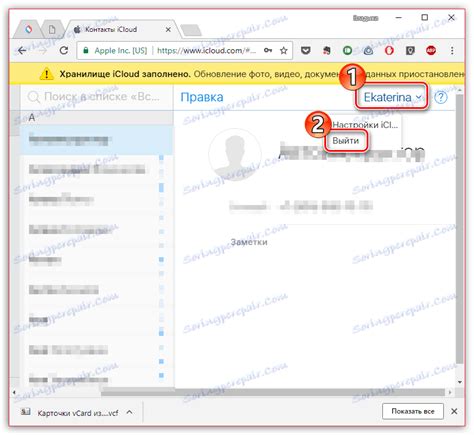Open saved password key icon in address bar
The height and width of the screenshot is (435, 474).
tap(268, 50)
